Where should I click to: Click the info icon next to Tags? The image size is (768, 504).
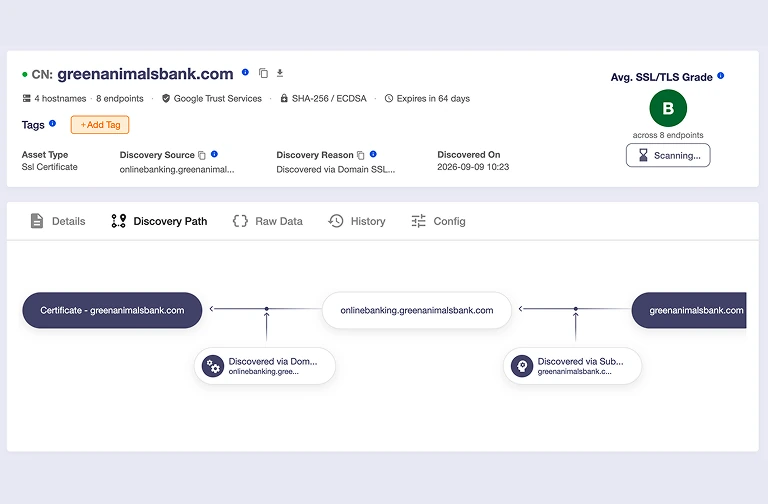click(52, 123)
